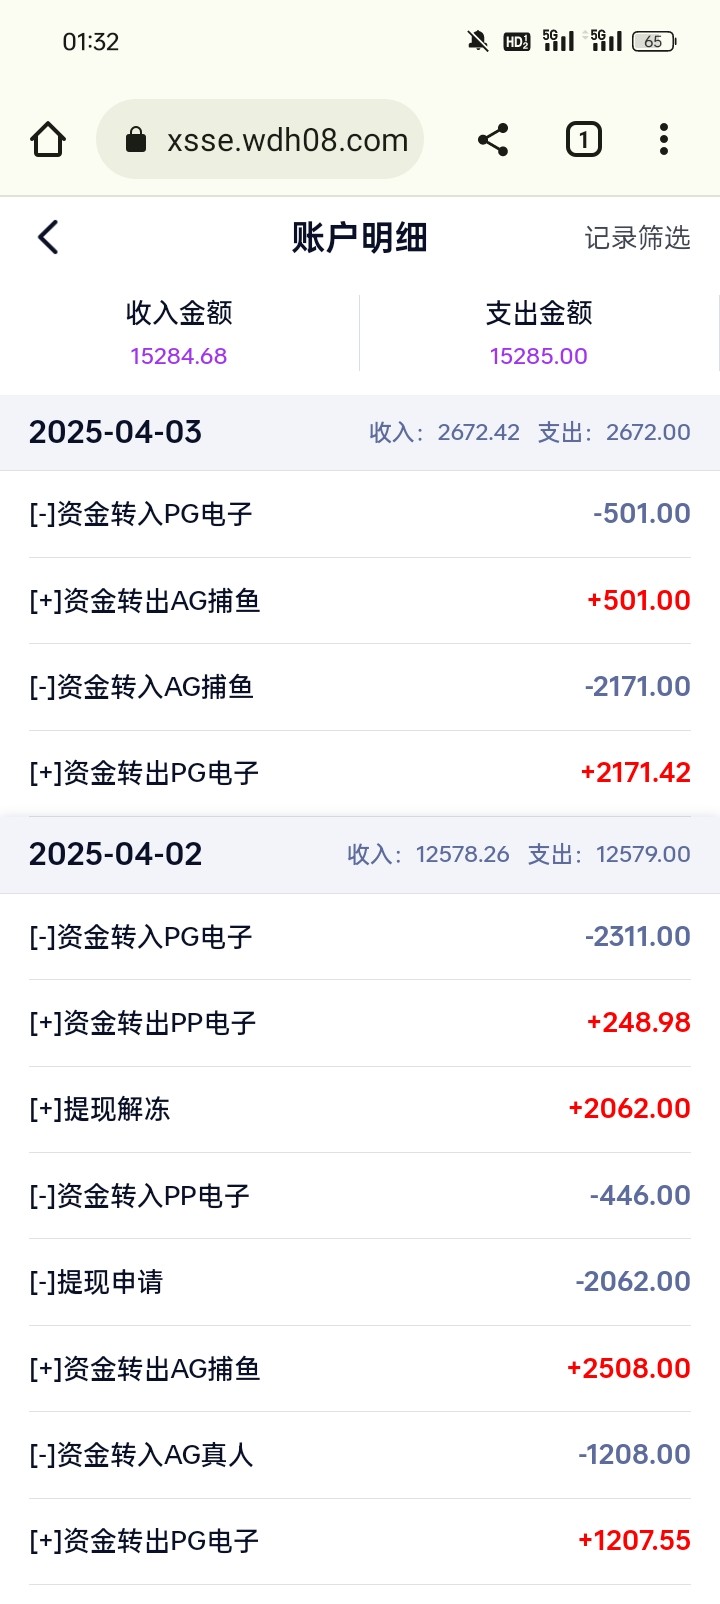The height and width of the screenshot is (1604, 720).
Task: Go back using the left arrow
Action: coord(48,238)
